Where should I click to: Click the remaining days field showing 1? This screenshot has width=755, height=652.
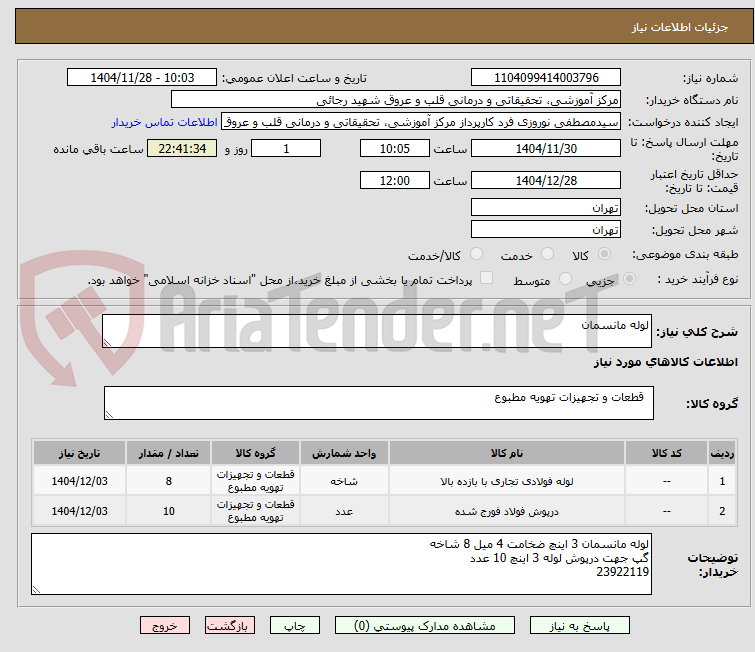(286, 148)
